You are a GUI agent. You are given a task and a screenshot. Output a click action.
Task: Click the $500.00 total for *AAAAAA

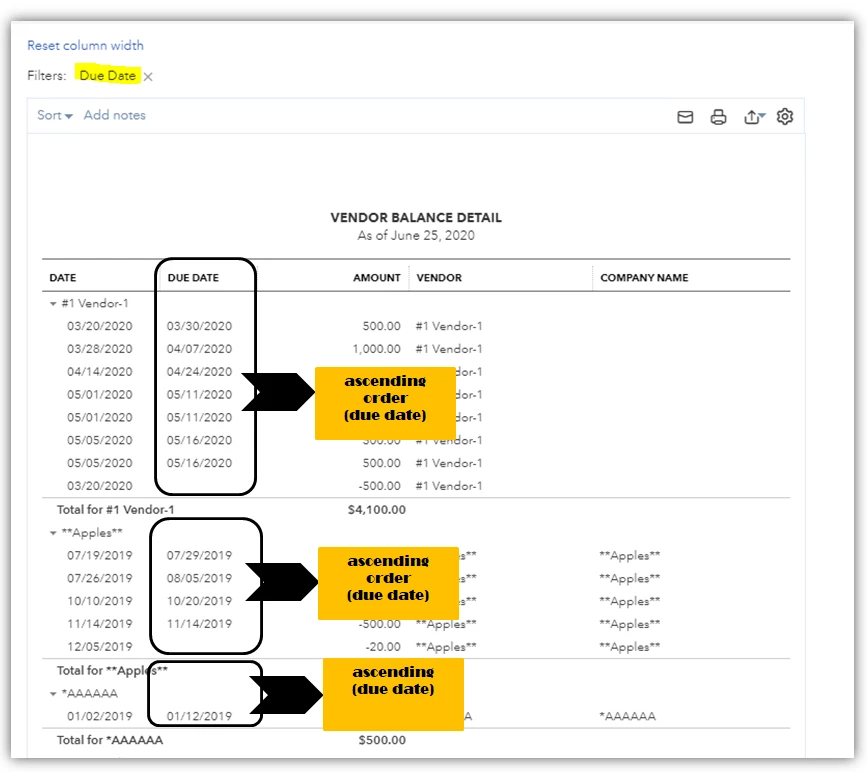click(382, 740)
